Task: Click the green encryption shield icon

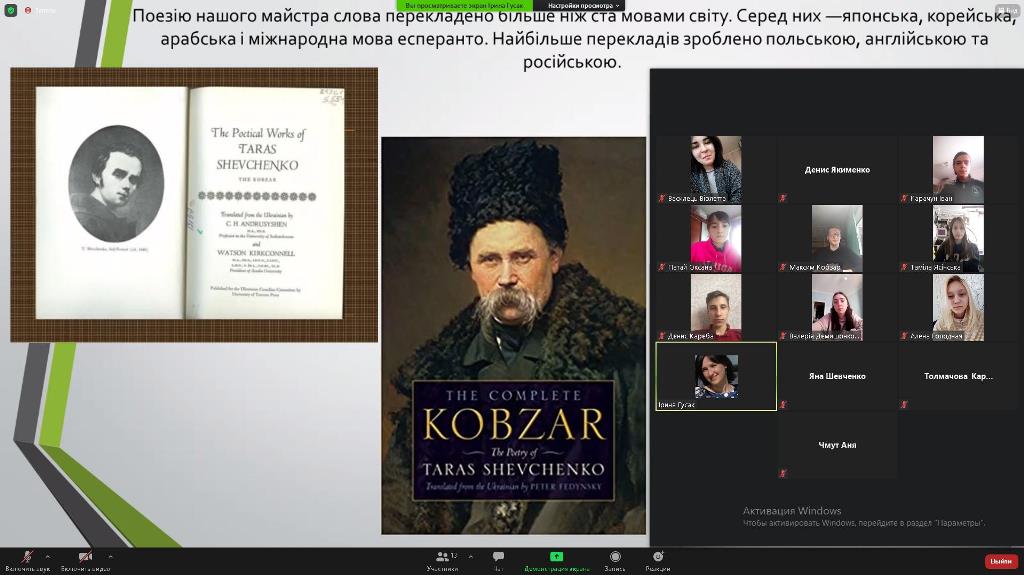Action: tap(11, 10)
